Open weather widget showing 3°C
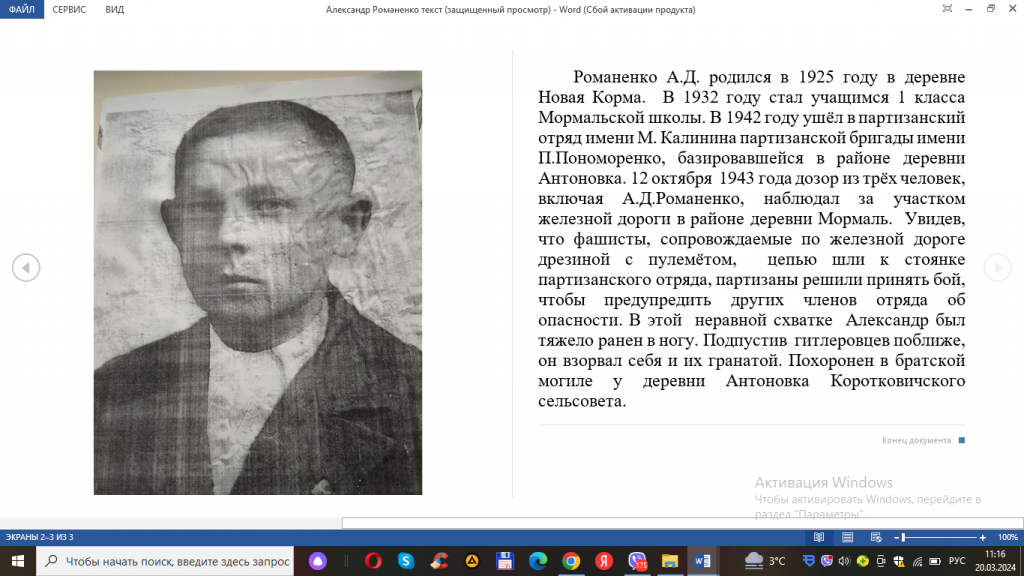 click(x=764, y=561)
